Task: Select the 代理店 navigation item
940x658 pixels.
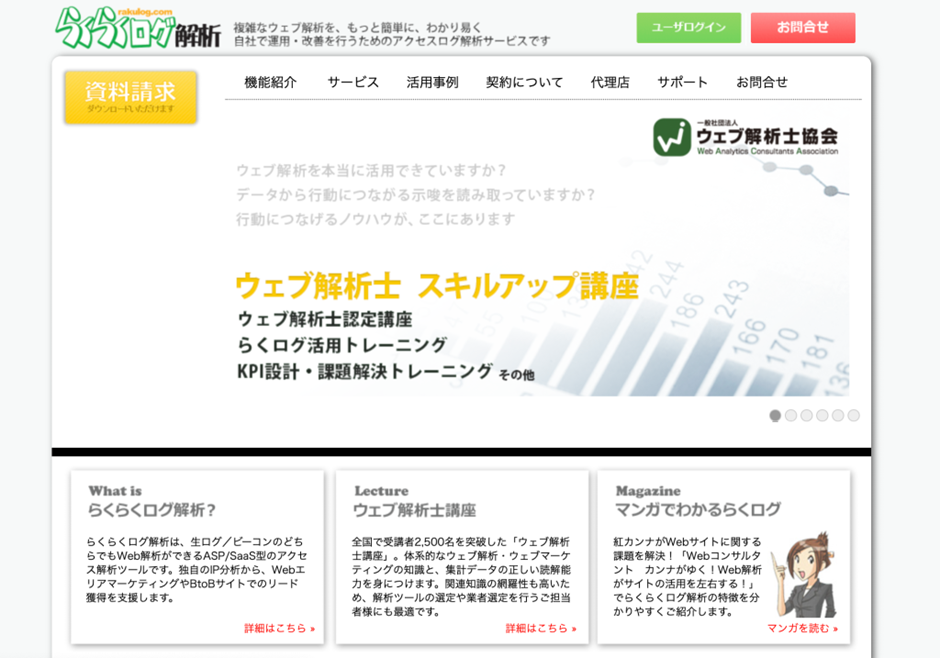Action: coord(610,82)
